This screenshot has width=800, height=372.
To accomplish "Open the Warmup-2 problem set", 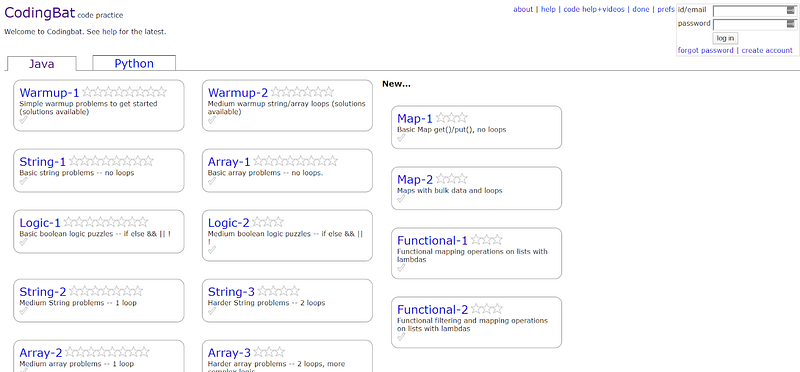I will tap(238, 93).
